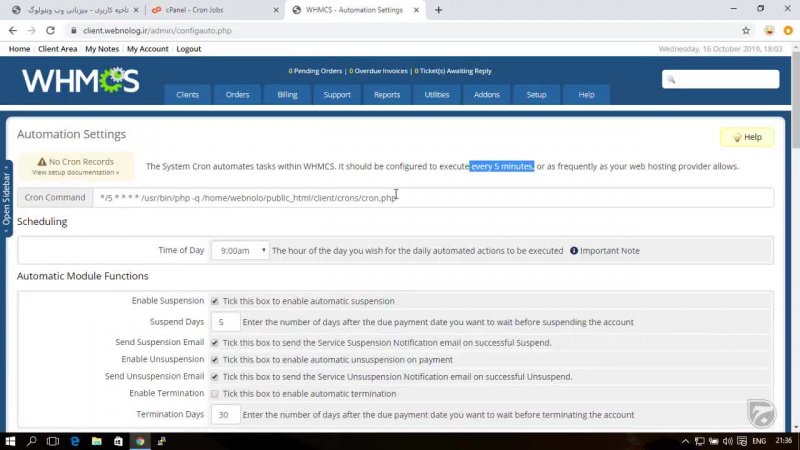Click the Home link
Viewport: 800px width, 450px height.
click(x=19, y=49)
